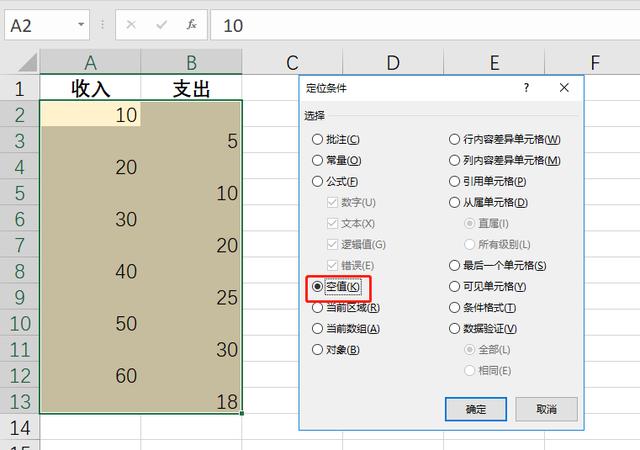This screenshot has width=640, height=450.
Task: Click cell A10 containing 50
Action: pyautogui.click(x=90, y=323)
